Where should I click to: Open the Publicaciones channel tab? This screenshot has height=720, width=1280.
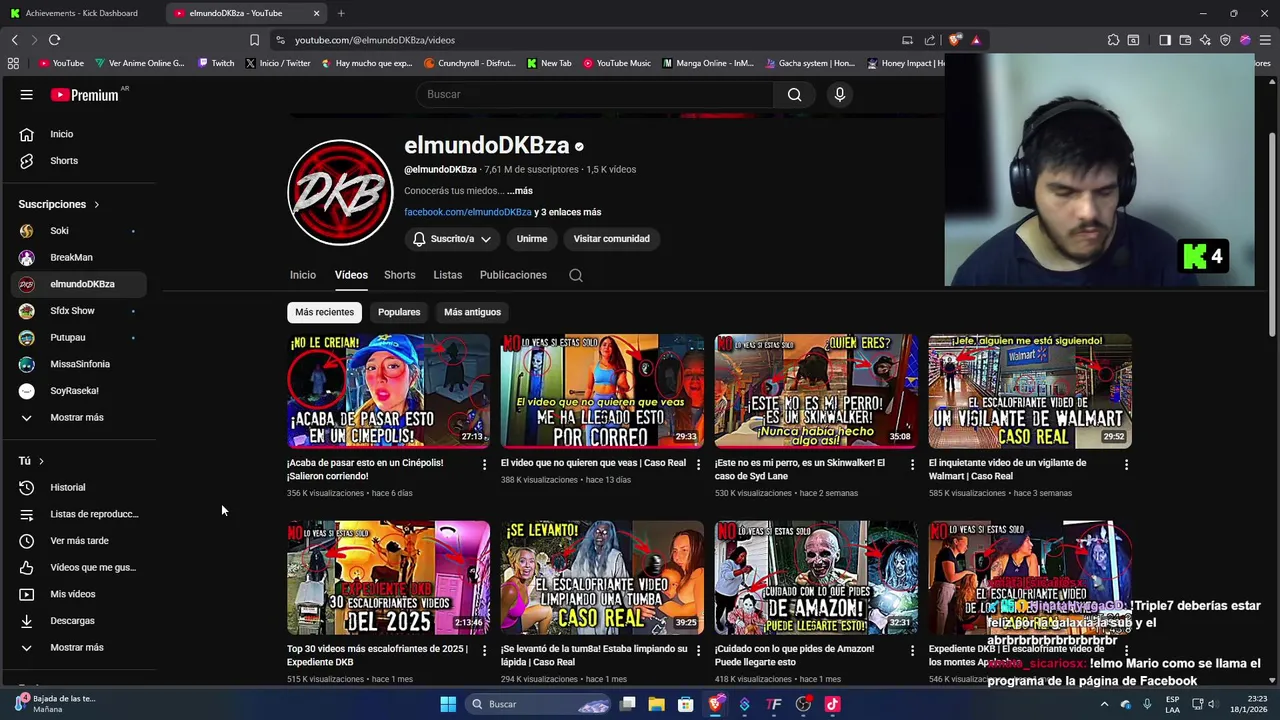513,275
